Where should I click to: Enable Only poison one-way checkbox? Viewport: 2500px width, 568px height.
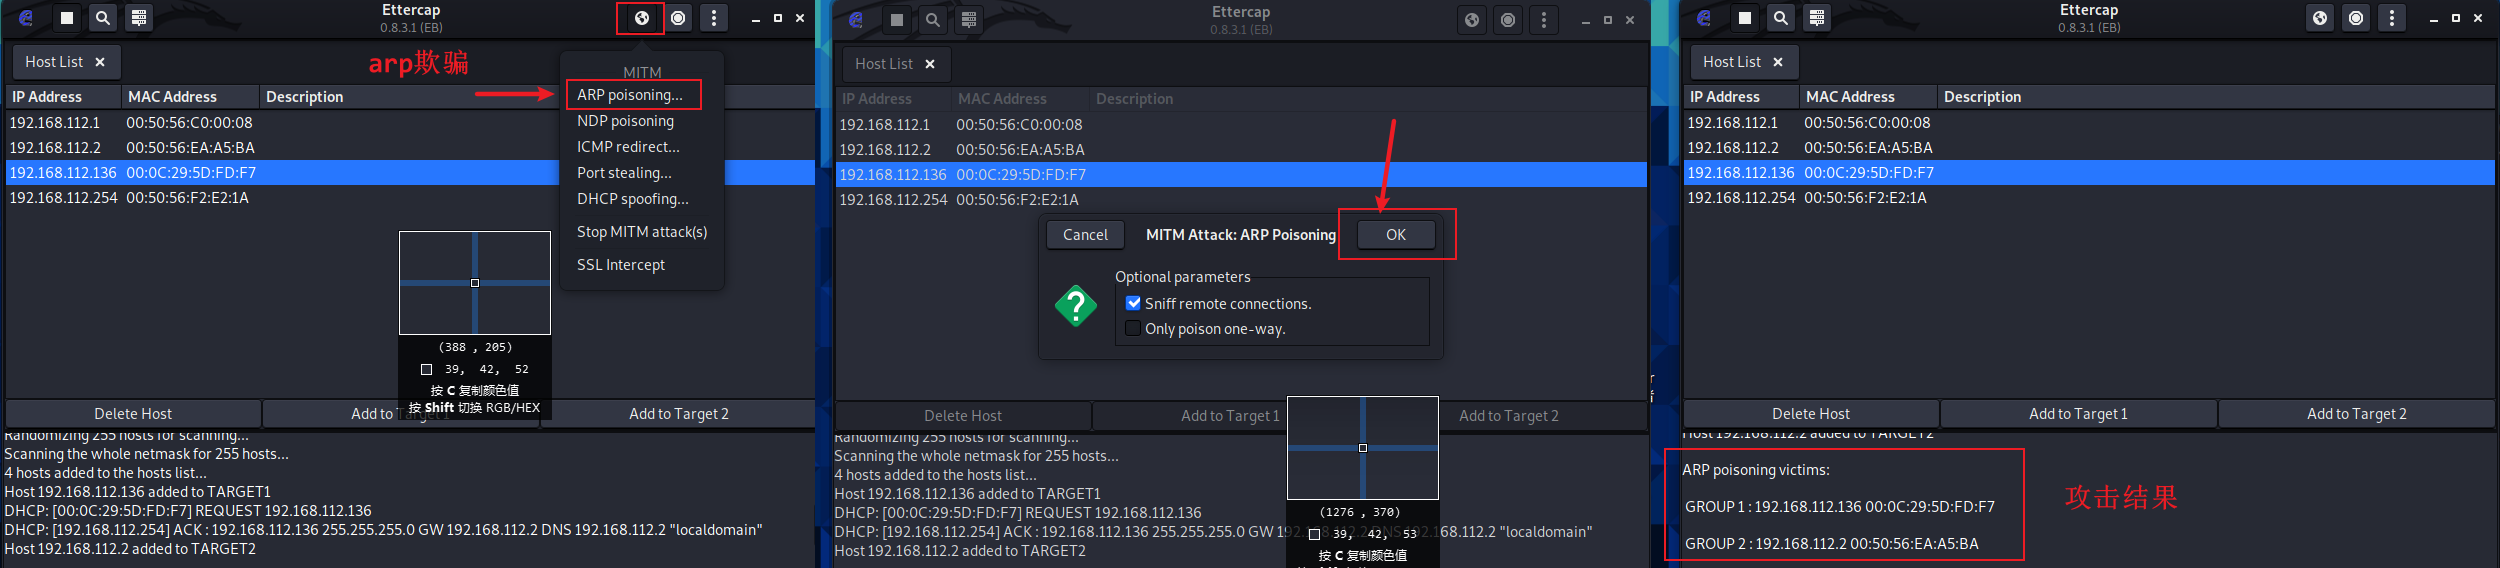(x=1133, y=328)
